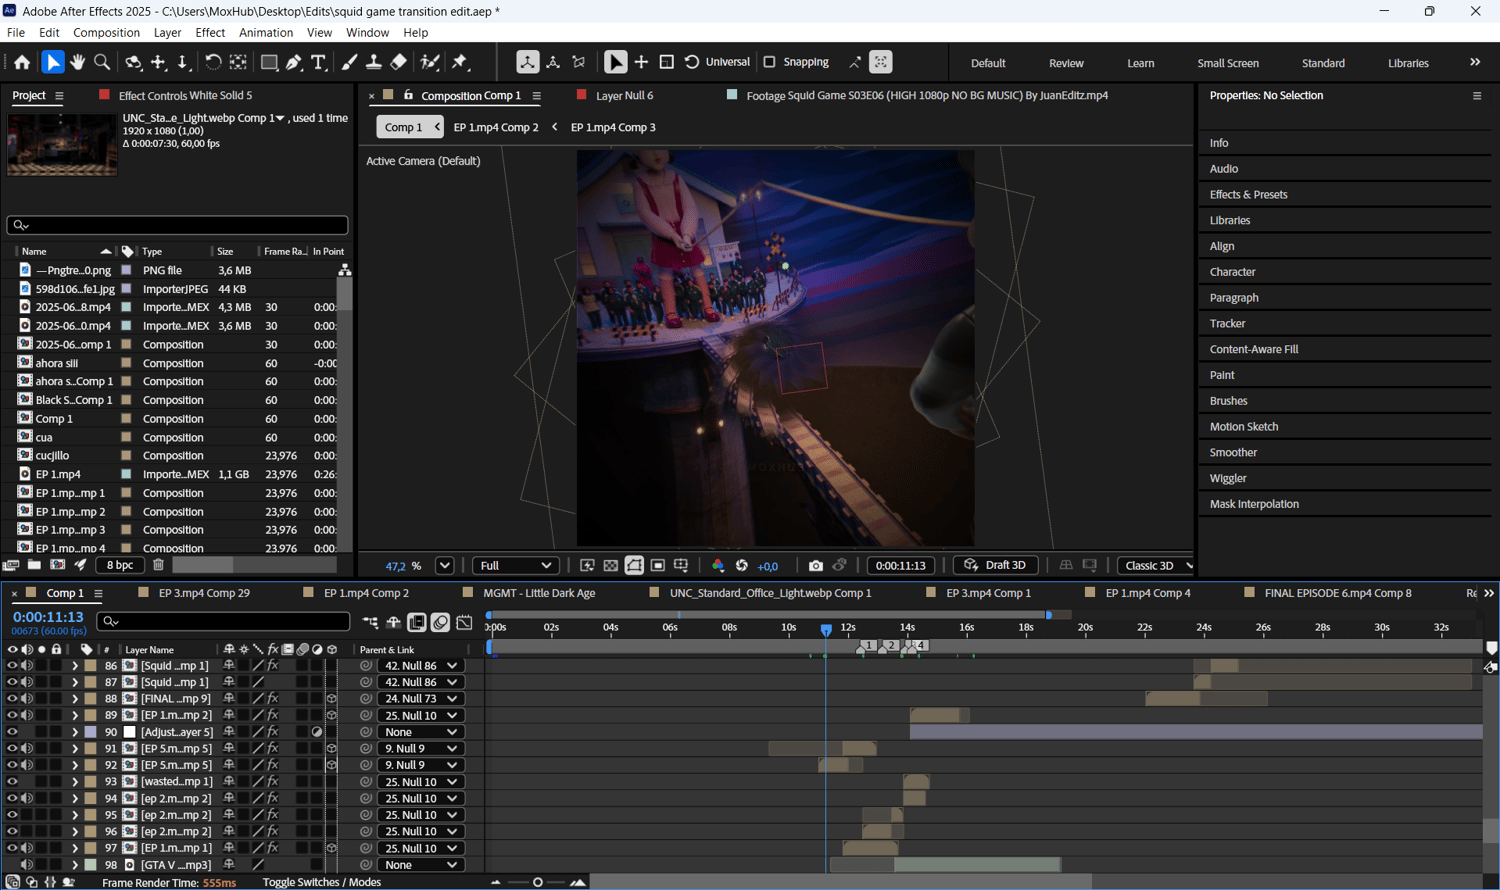Hide Adjustment layer 90 eye toggle
The width and height of the screenshot is (1500, 890).
click(x=12, y=732)
